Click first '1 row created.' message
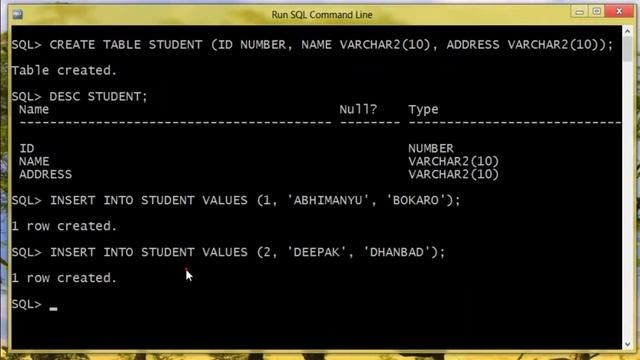 (x=64, y=226)
